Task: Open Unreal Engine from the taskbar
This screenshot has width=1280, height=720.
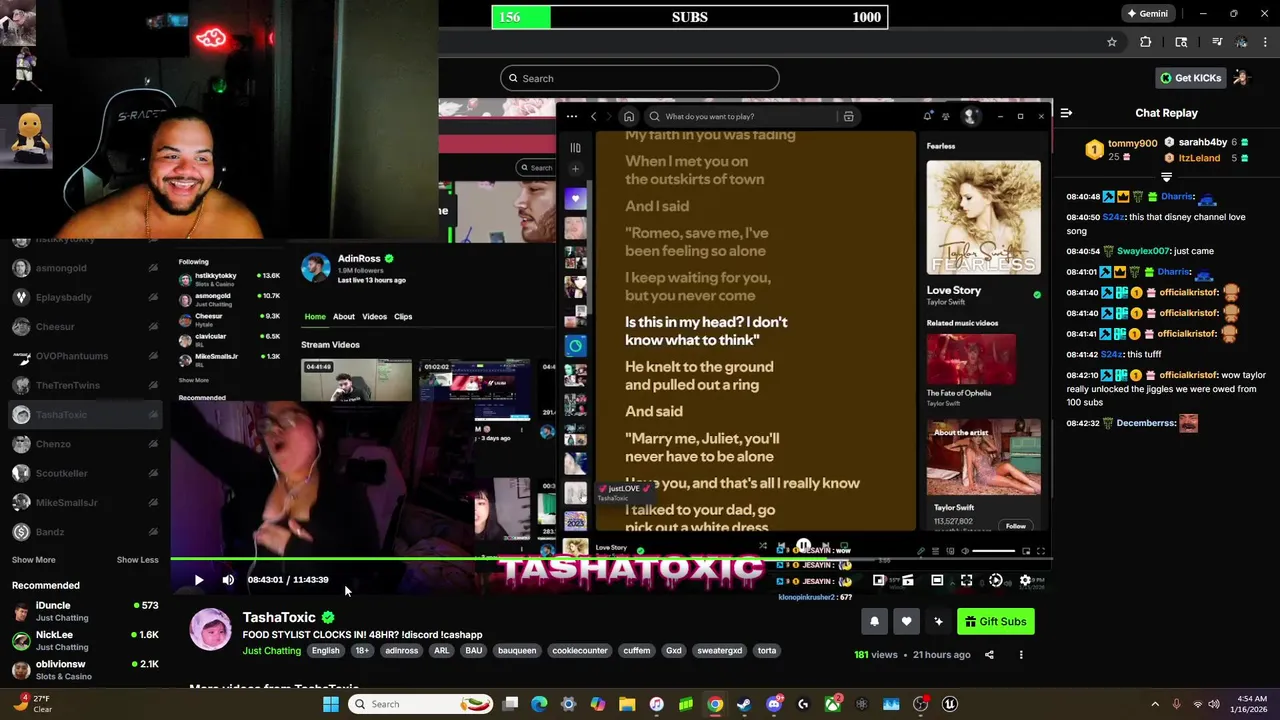Action: click(x=950, y=704)
